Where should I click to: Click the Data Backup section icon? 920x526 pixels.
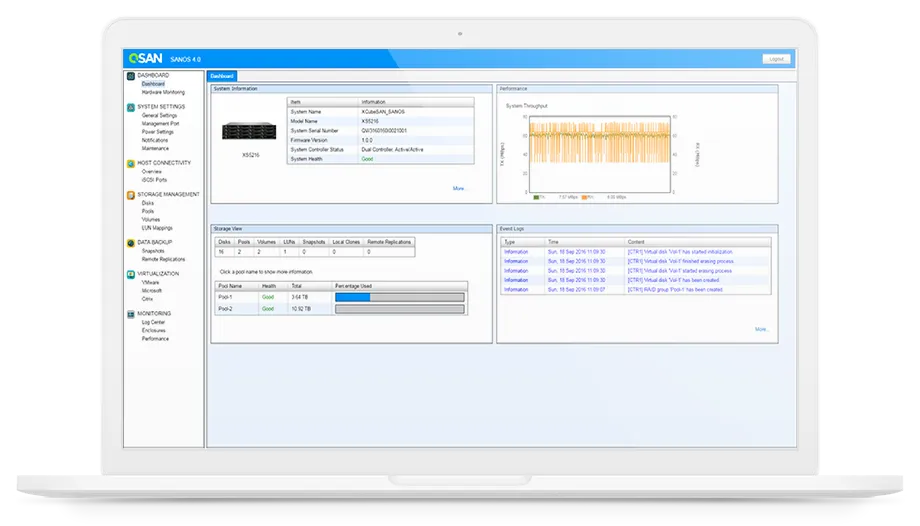[x=131, y=242]
